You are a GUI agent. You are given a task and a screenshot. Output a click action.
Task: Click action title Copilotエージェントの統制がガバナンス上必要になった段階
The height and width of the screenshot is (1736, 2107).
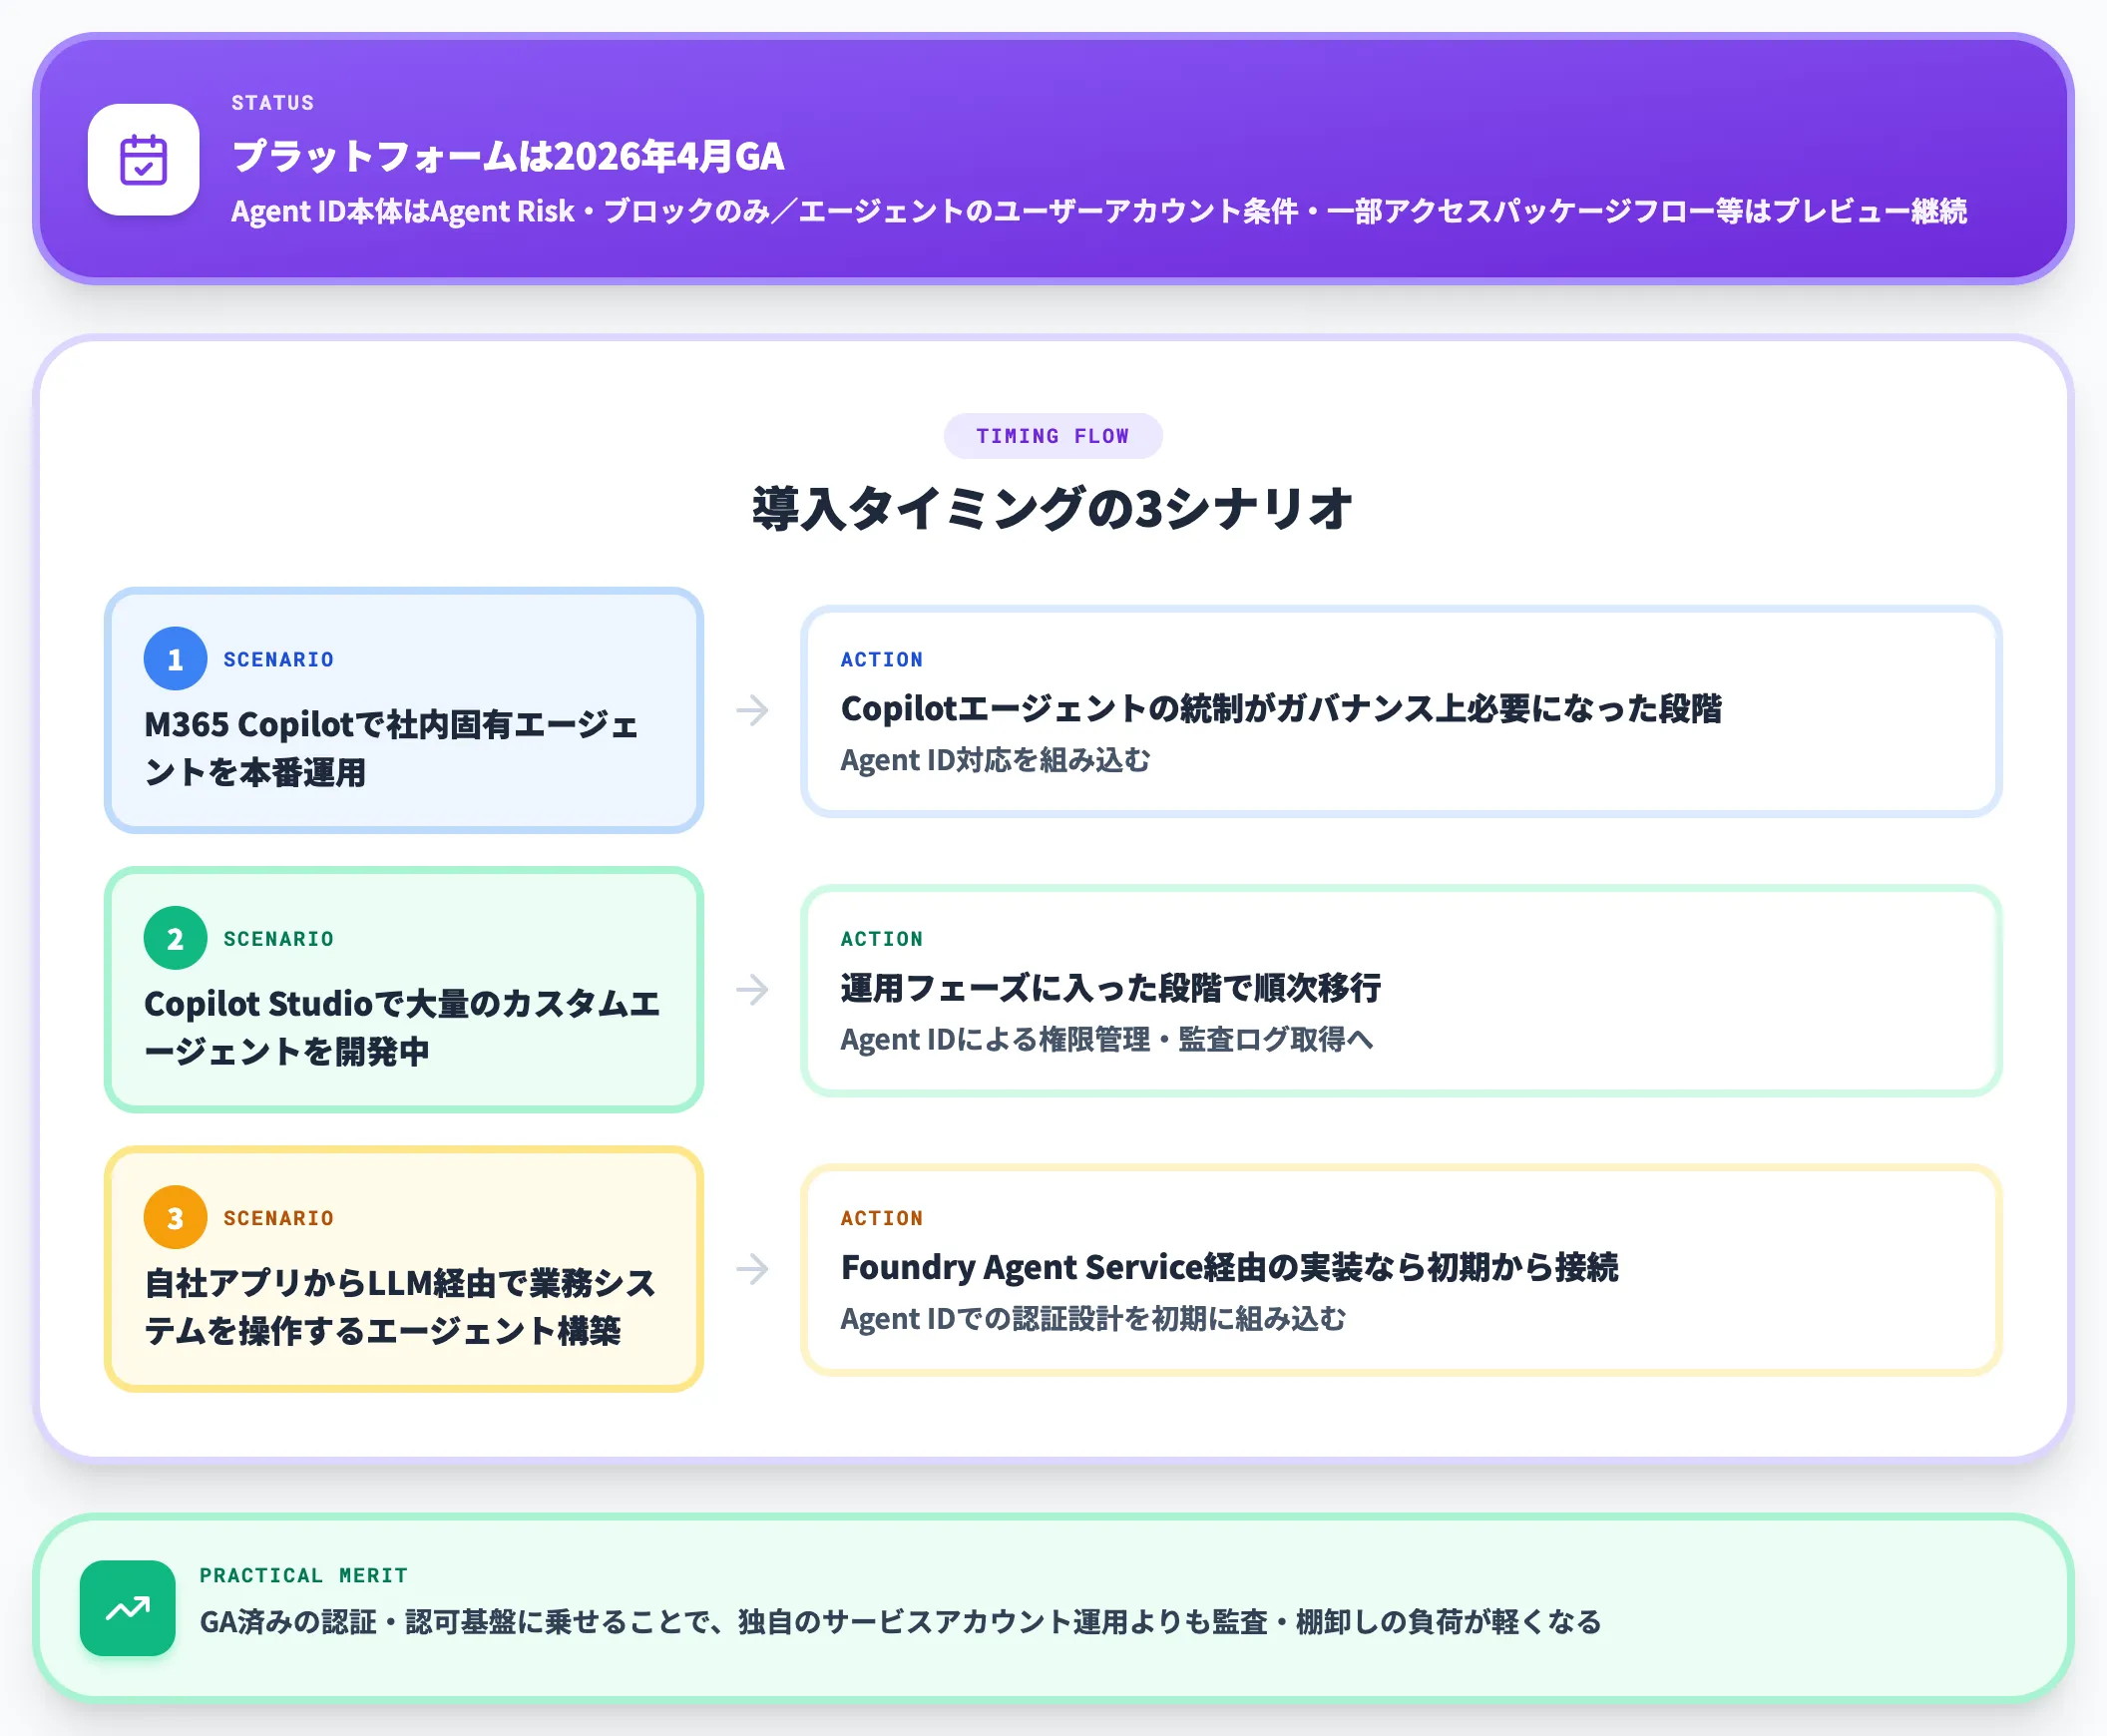1281,708
